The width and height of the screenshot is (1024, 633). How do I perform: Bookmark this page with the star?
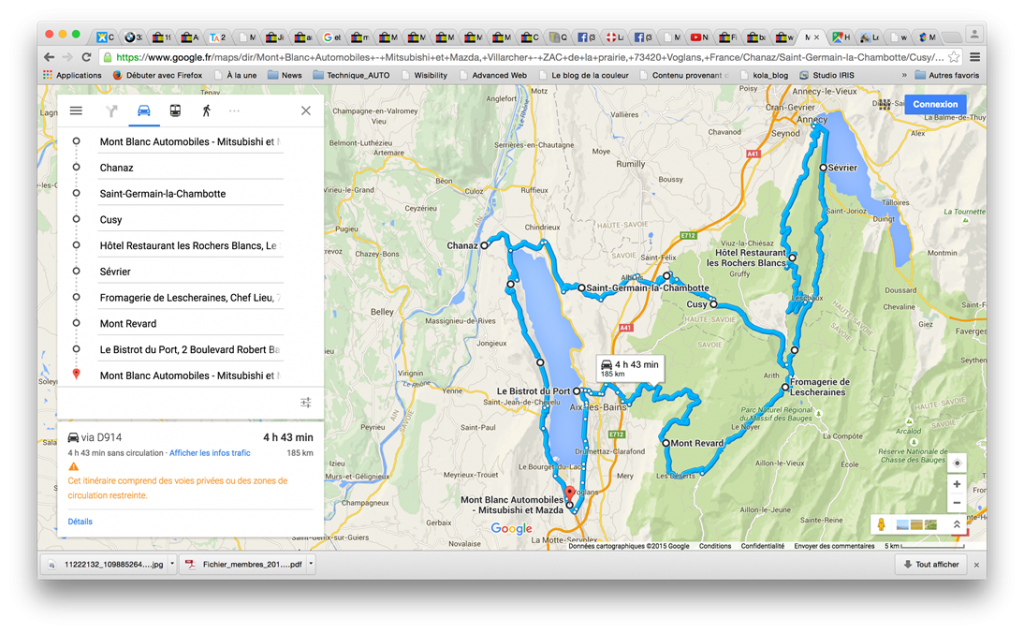955,57
